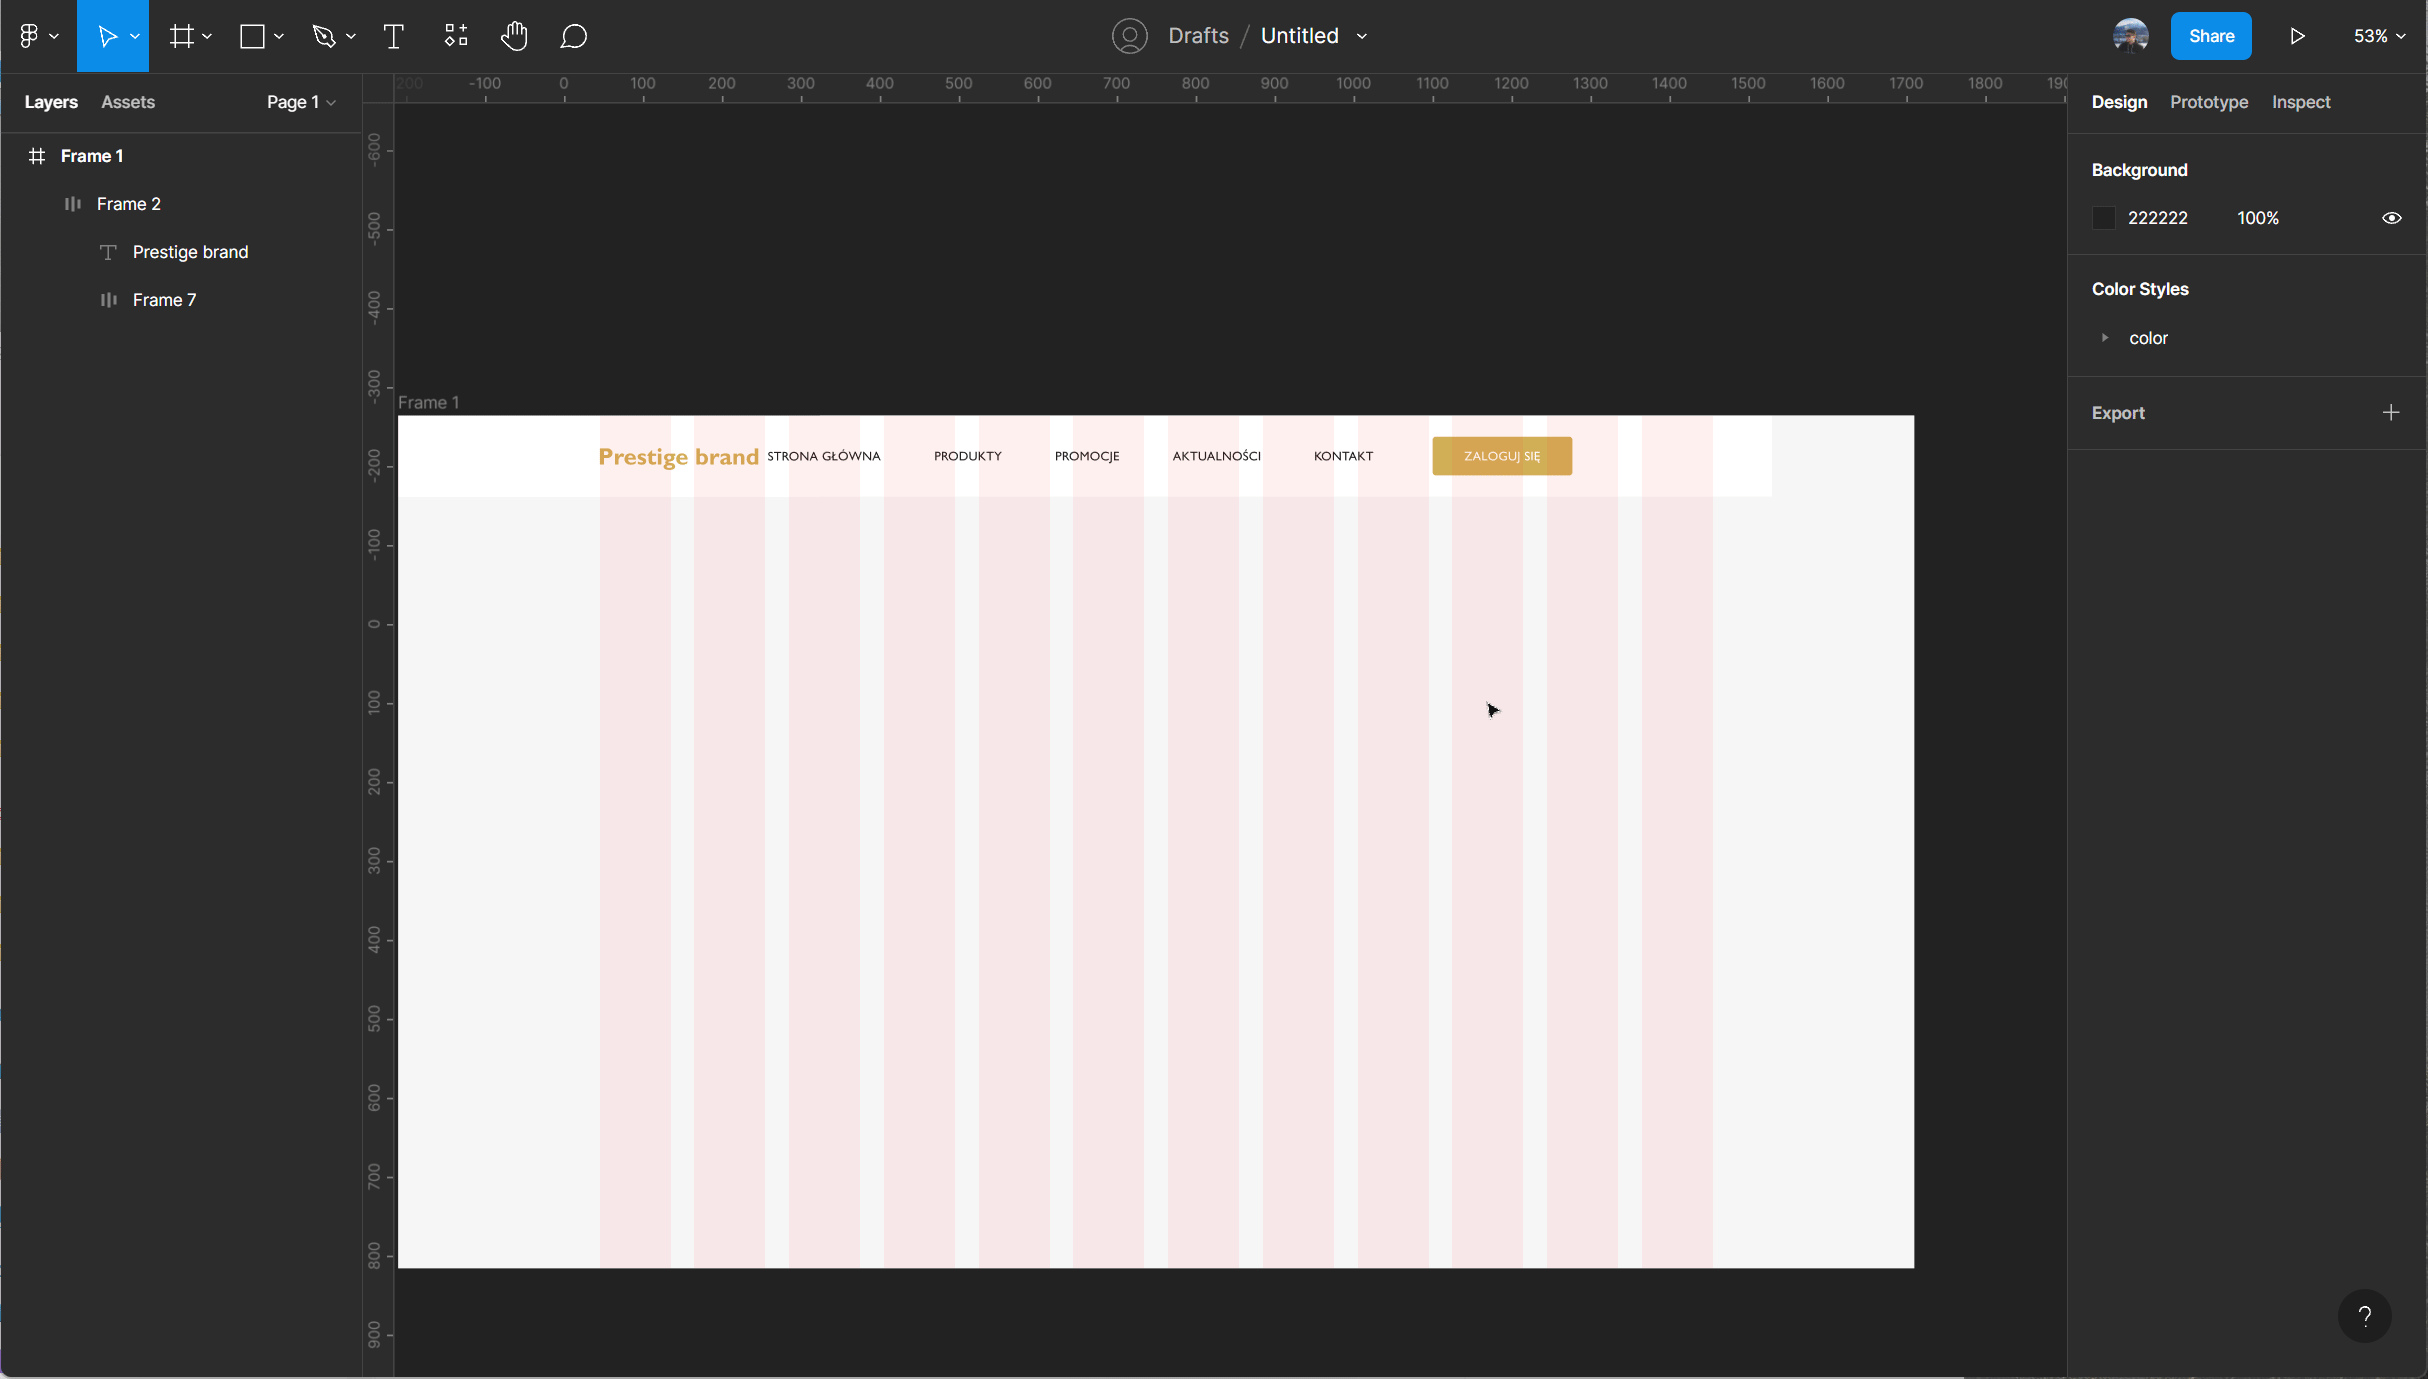Select the Frame tool in toolbar
The image size is (2428, 1379).
[182, 37]
